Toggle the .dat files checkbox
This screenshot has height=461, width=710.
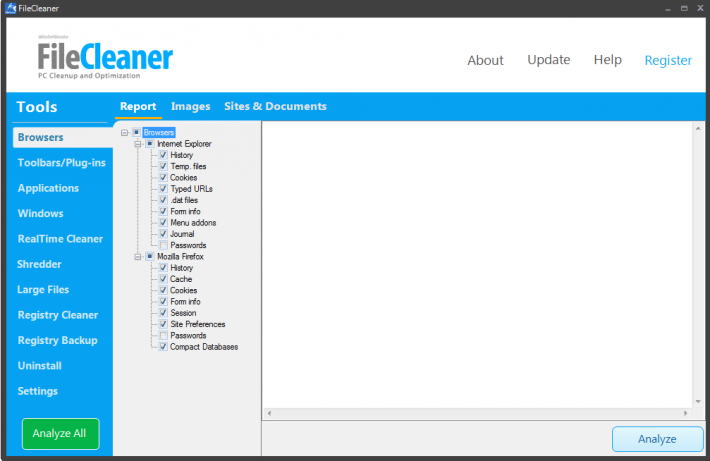pos(163,200)
